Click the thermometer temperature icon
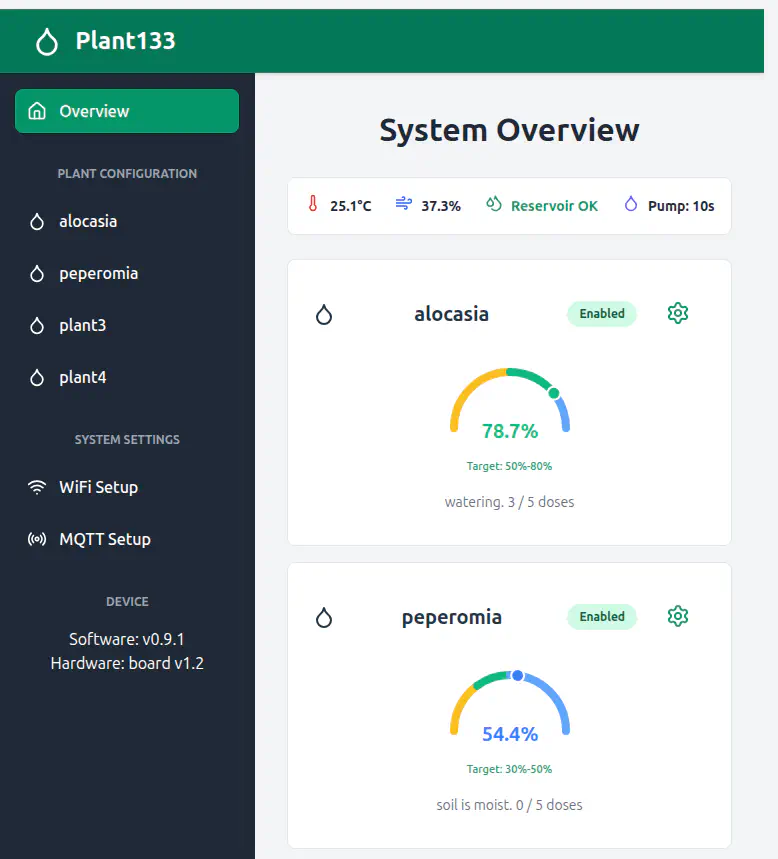778x859 pixels. 313,205
